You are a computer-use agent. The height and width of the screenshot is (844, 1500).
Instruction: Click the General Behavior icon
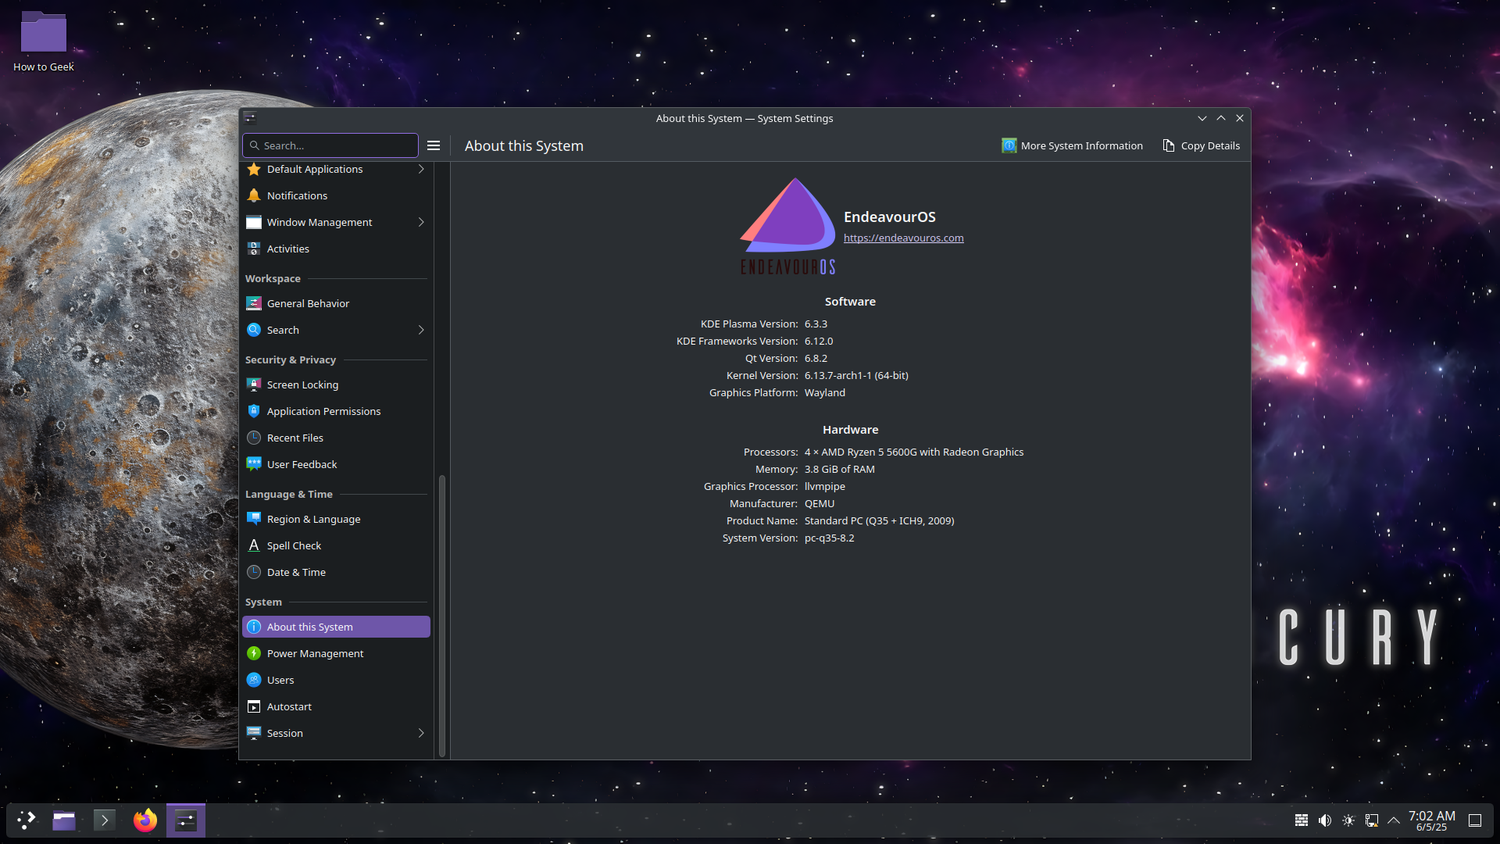click(x=254, y=303)
